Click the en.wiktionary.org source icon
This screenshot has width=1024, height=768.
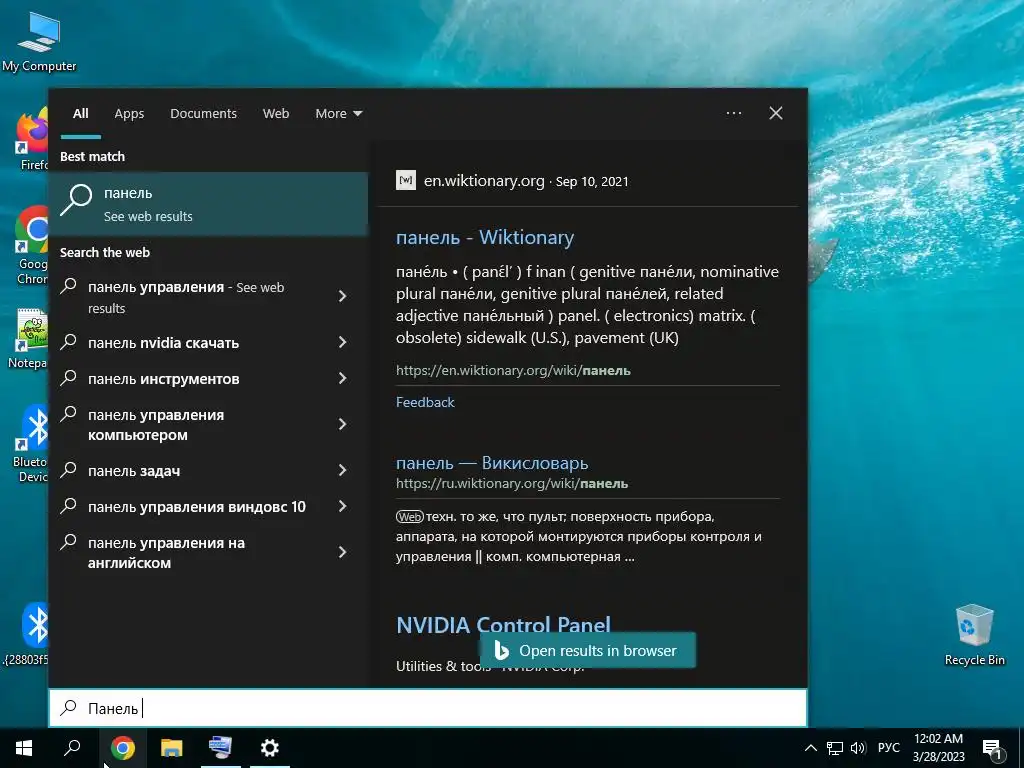406,180
